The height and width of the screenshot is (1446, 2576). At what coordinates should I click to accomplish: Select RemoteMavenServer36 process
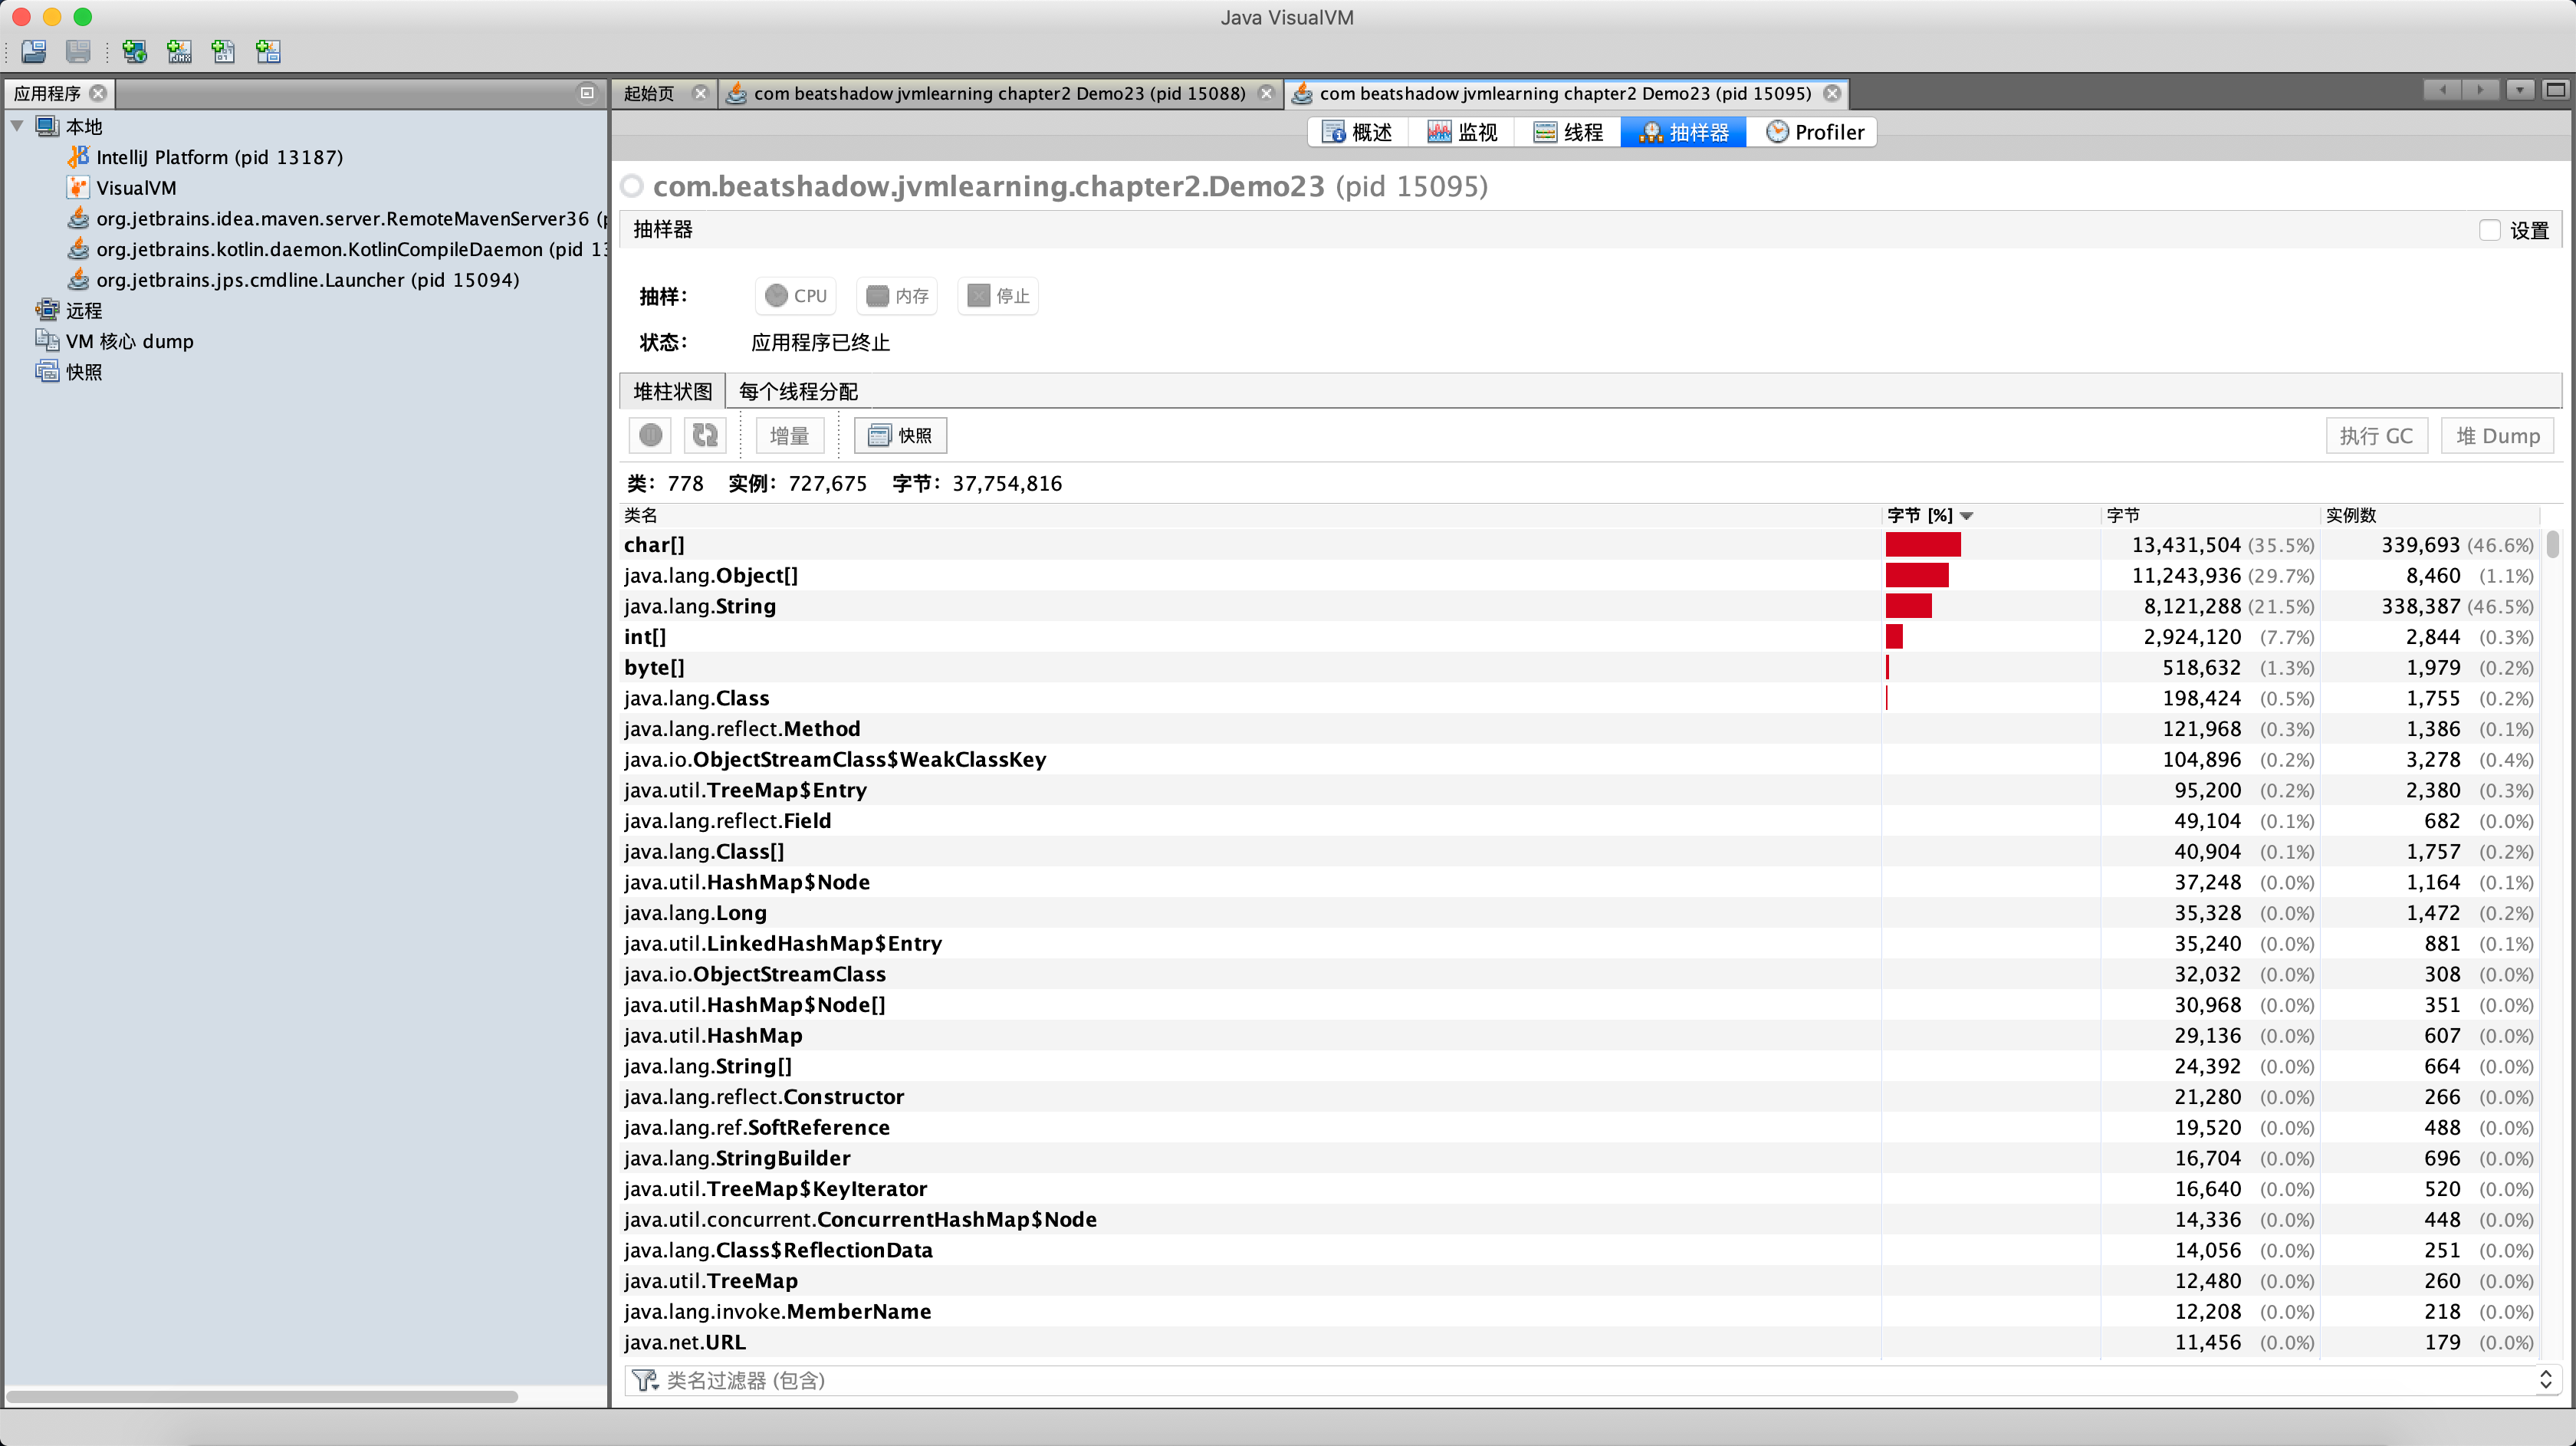pos(337,218)
